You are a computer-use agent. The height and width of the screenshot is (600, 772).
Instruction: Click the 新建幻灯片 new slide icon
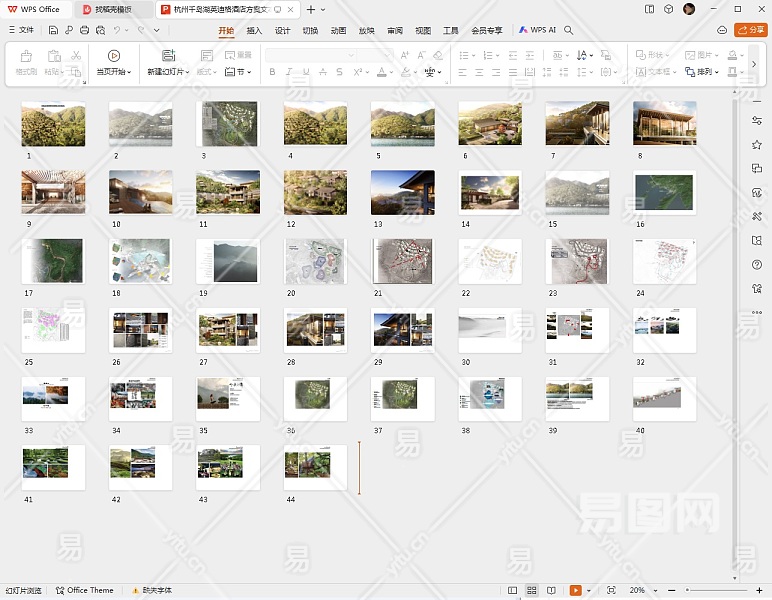tap(168, 56)
